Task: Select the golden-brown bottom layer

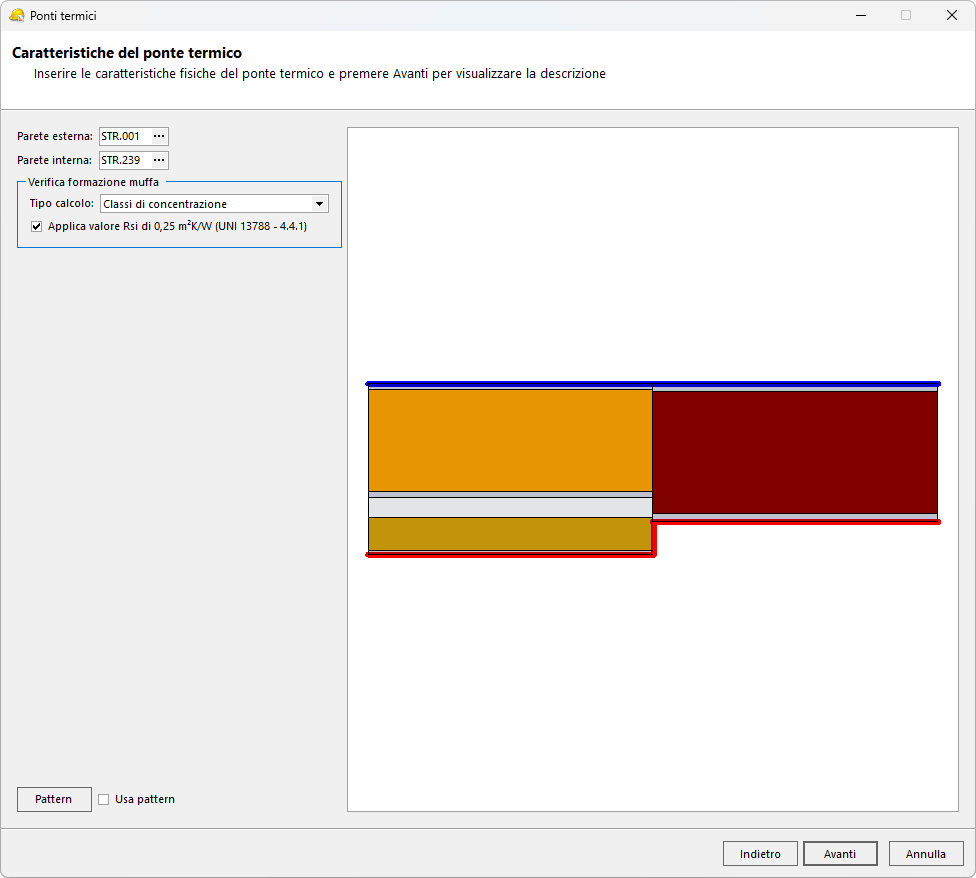Action: tap(510, 534)
